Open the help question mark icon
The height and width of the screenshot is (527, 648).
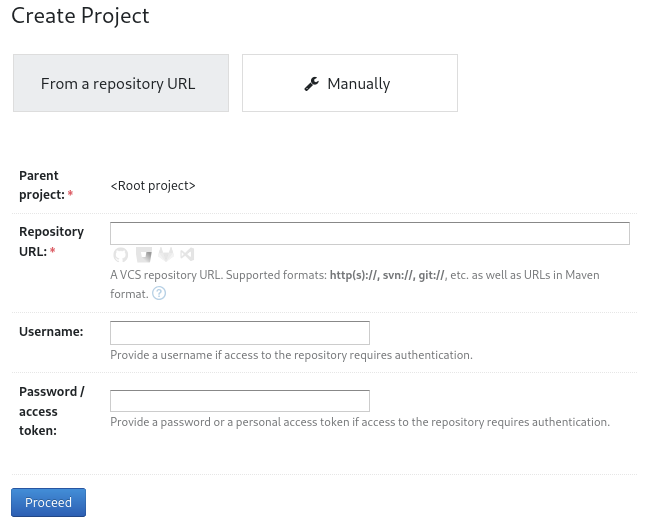pos(159,293)
